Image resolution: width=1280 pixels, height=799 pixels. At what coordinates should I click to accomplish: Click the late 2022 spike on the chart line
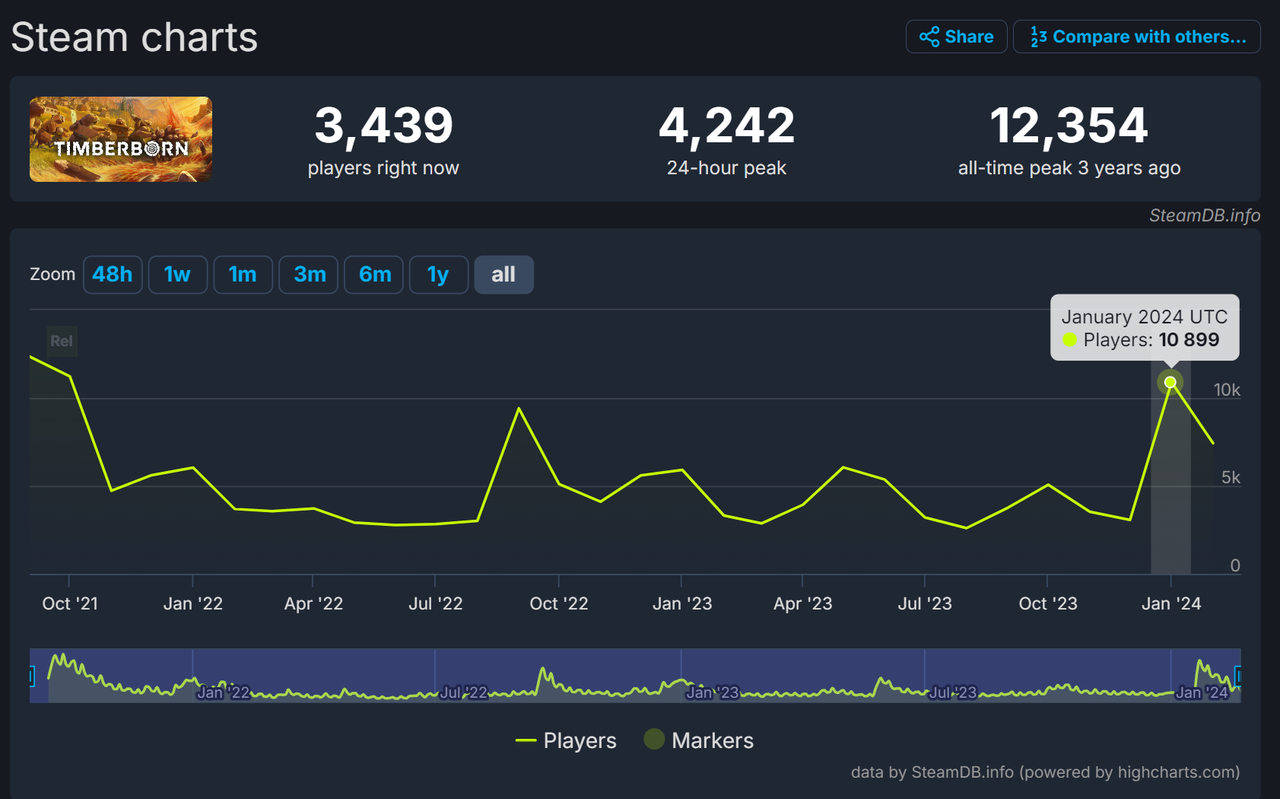click(x=518, y=408)
